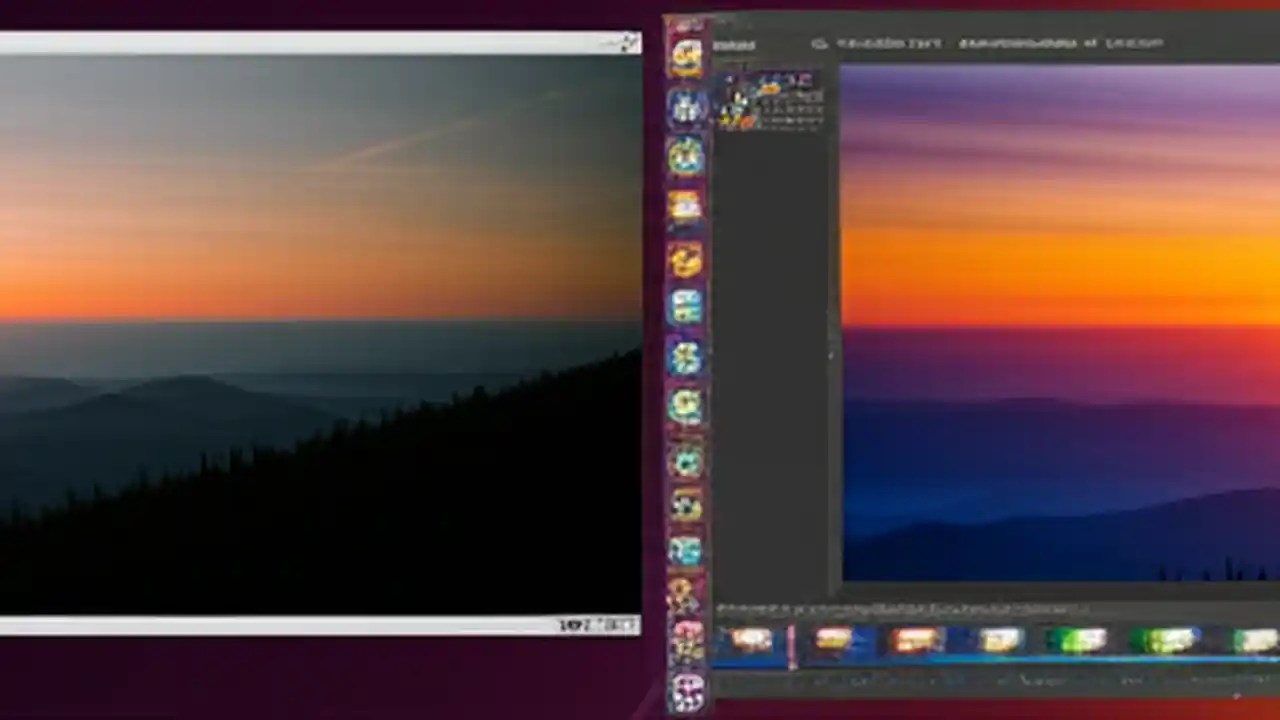The height and width of the screenshot is (720, 1280).
Task: Click the search icon in the editor toolbar
Action: pyautogui.click(x=820, y=43)
